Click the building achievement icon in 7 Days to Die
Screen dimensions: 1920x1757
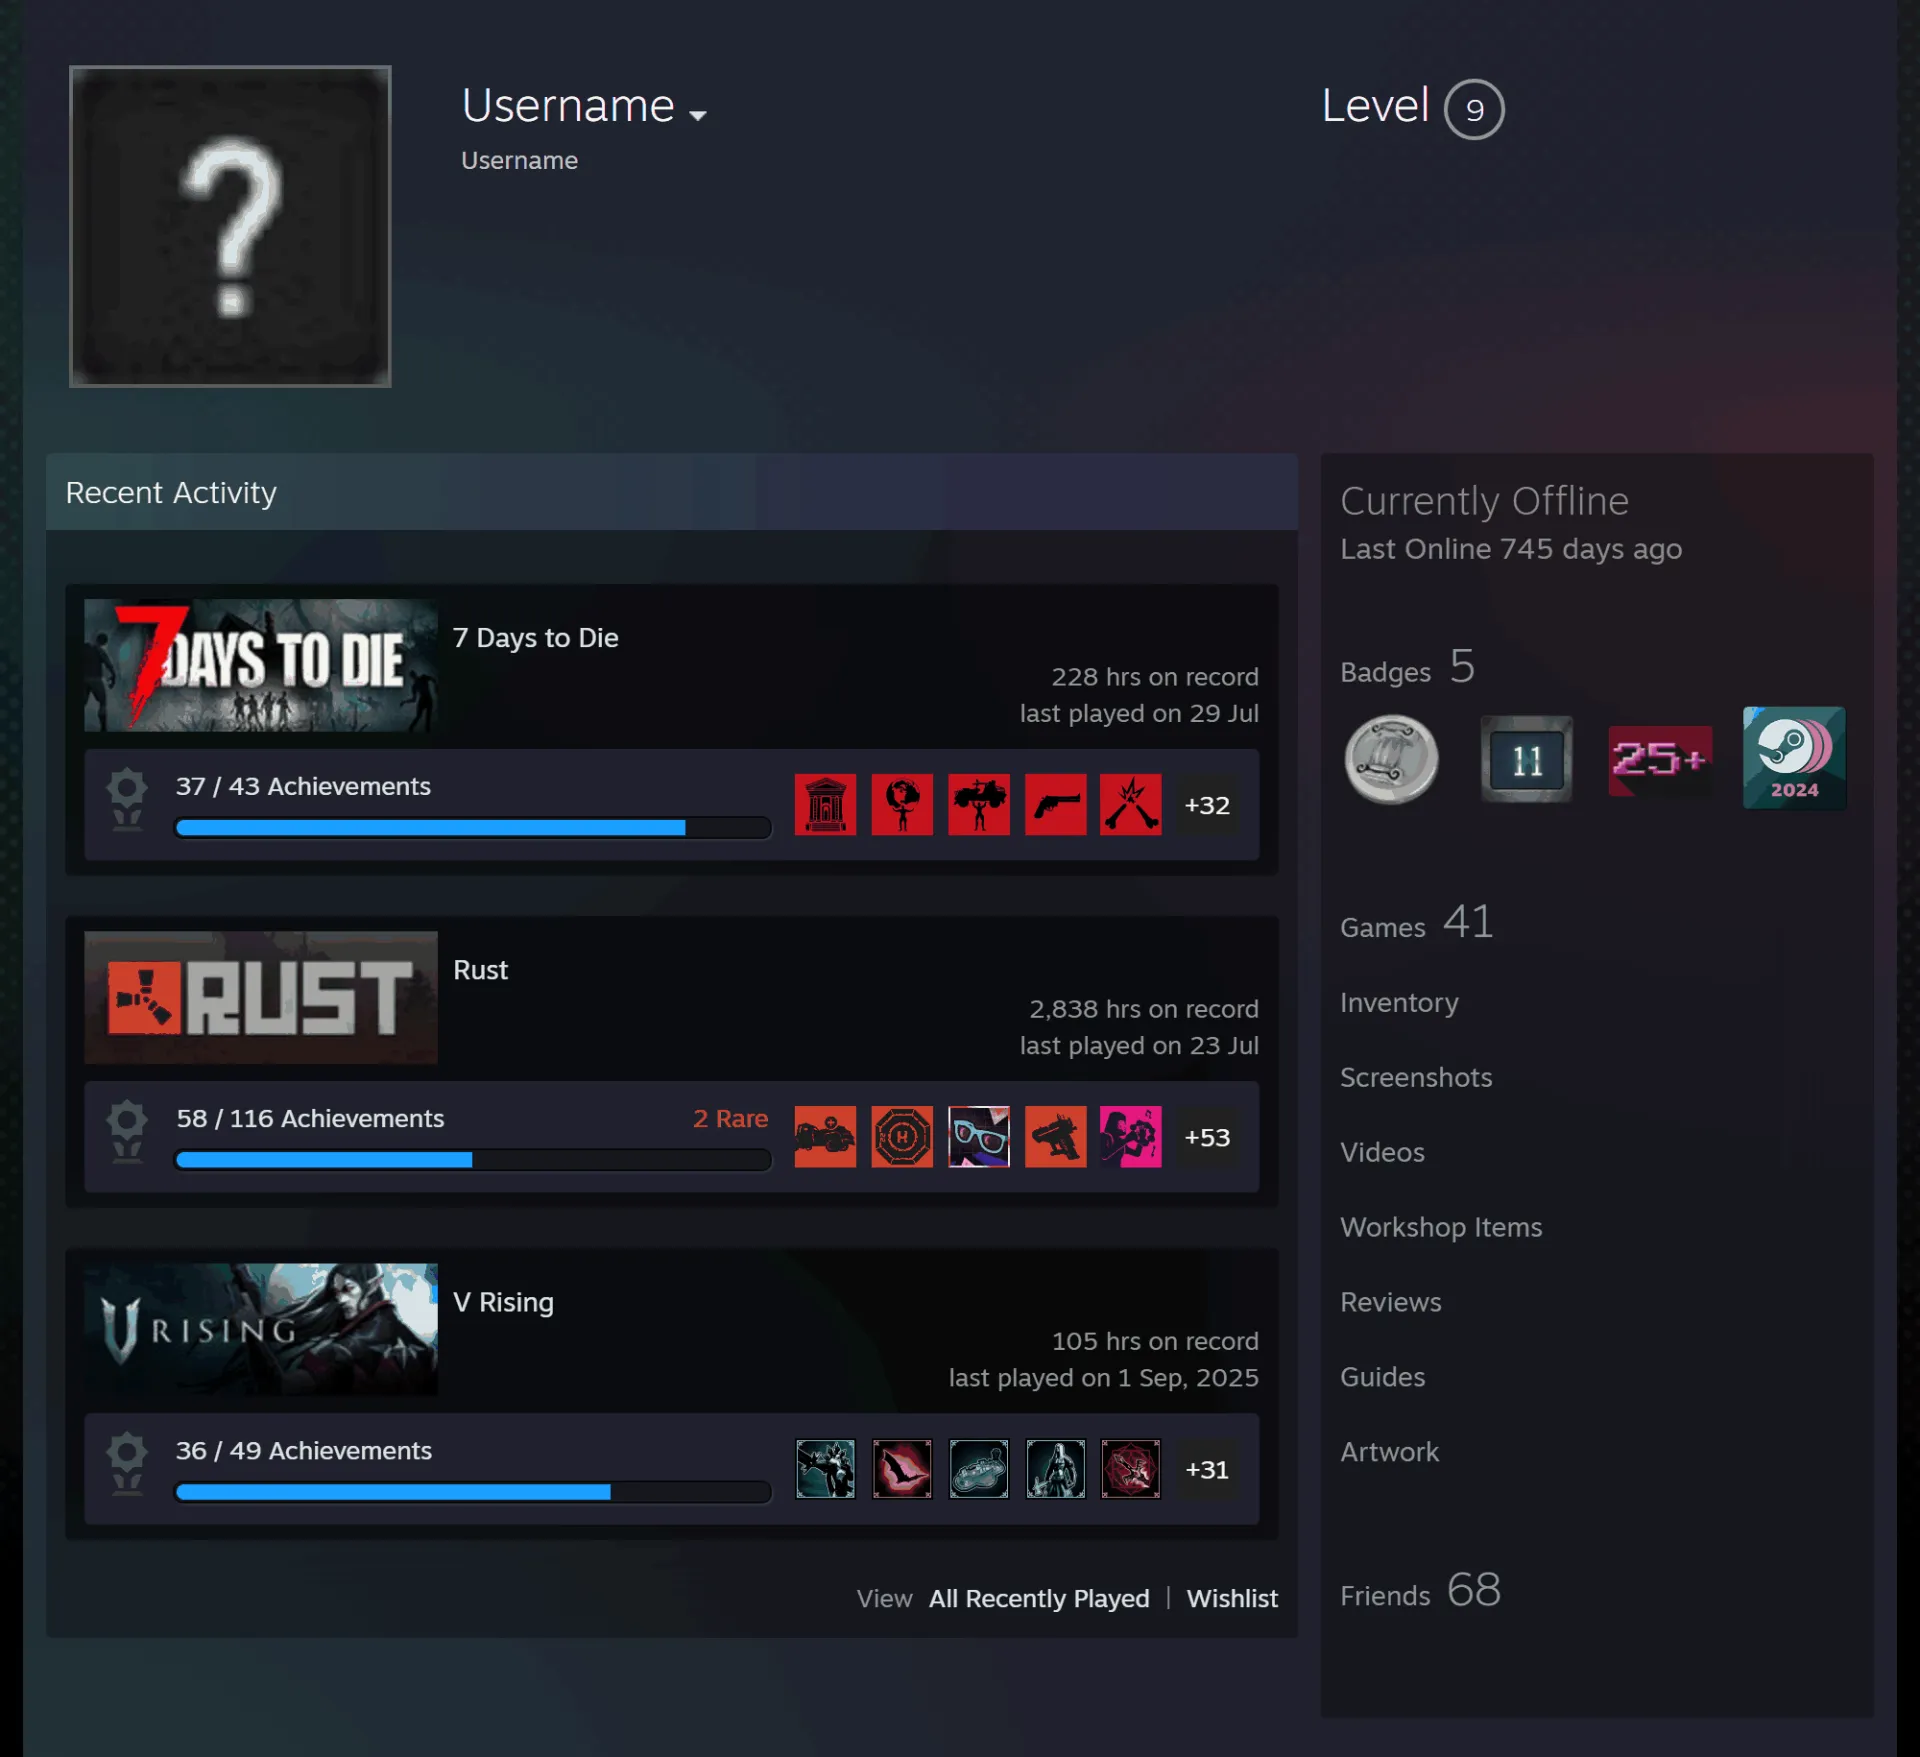(825, 804)
